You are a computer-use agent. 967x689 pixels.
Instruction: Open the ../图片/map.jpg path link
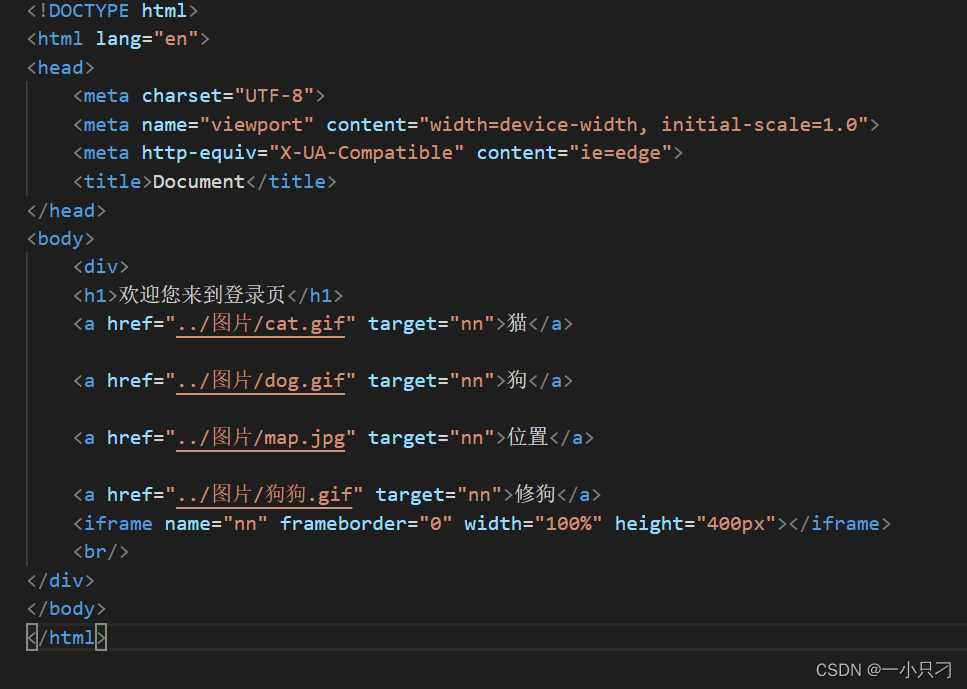point(260,437)
